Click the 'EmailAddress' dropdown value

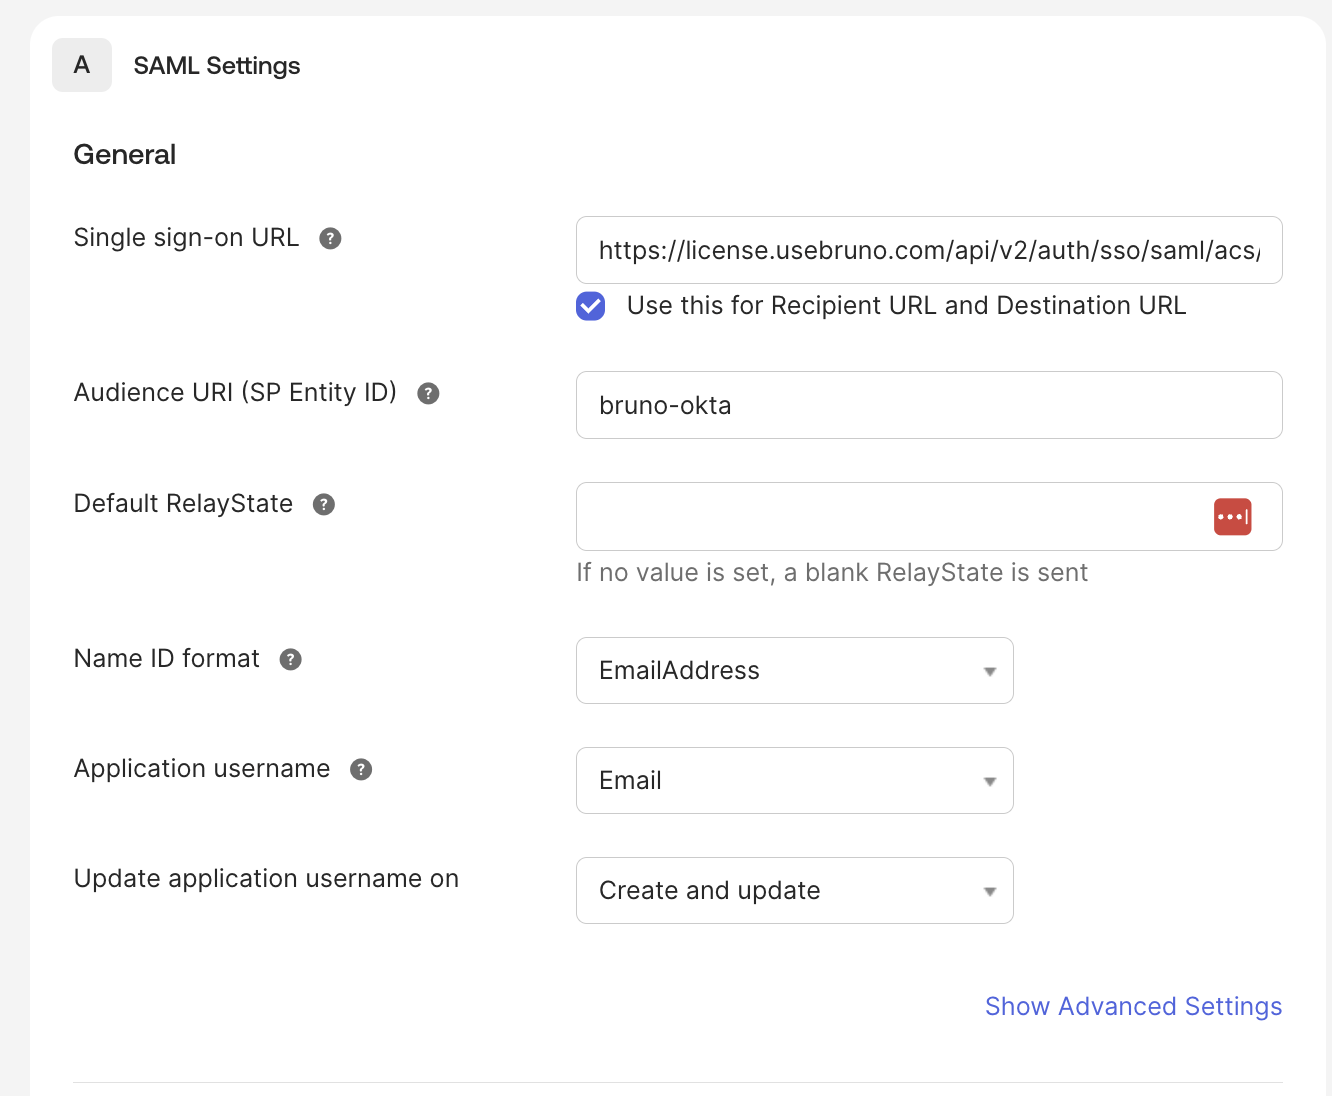679,670
